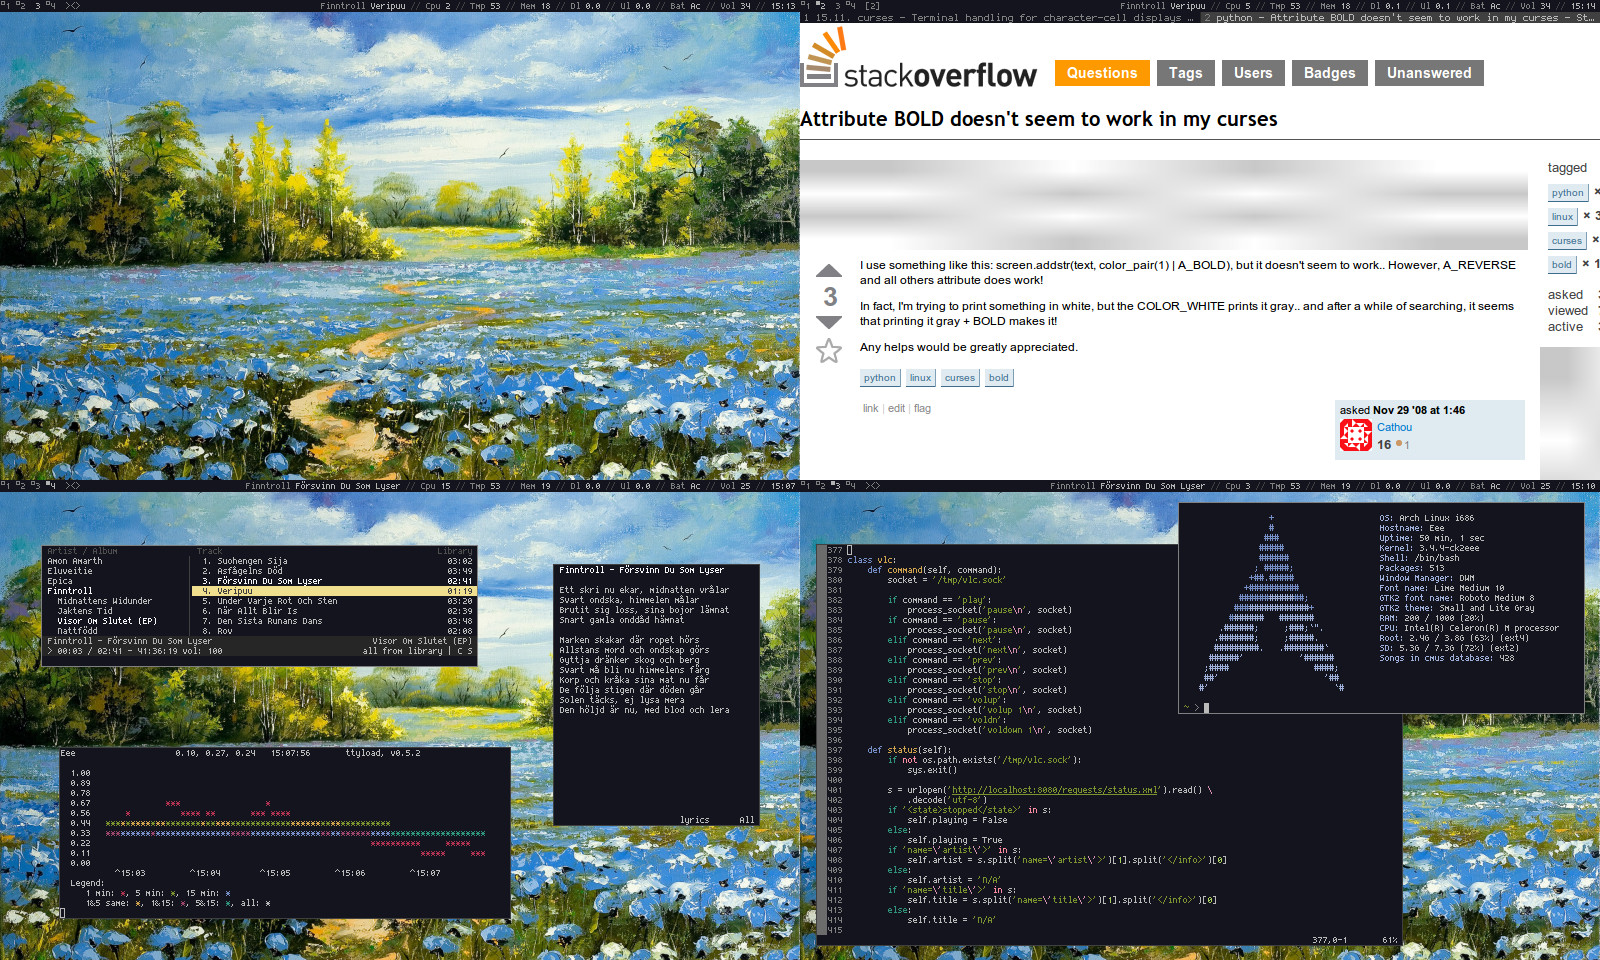Switch to tag 1 on the Vim screen bar
Screen dimensions: 1600x960
(805, 486)
